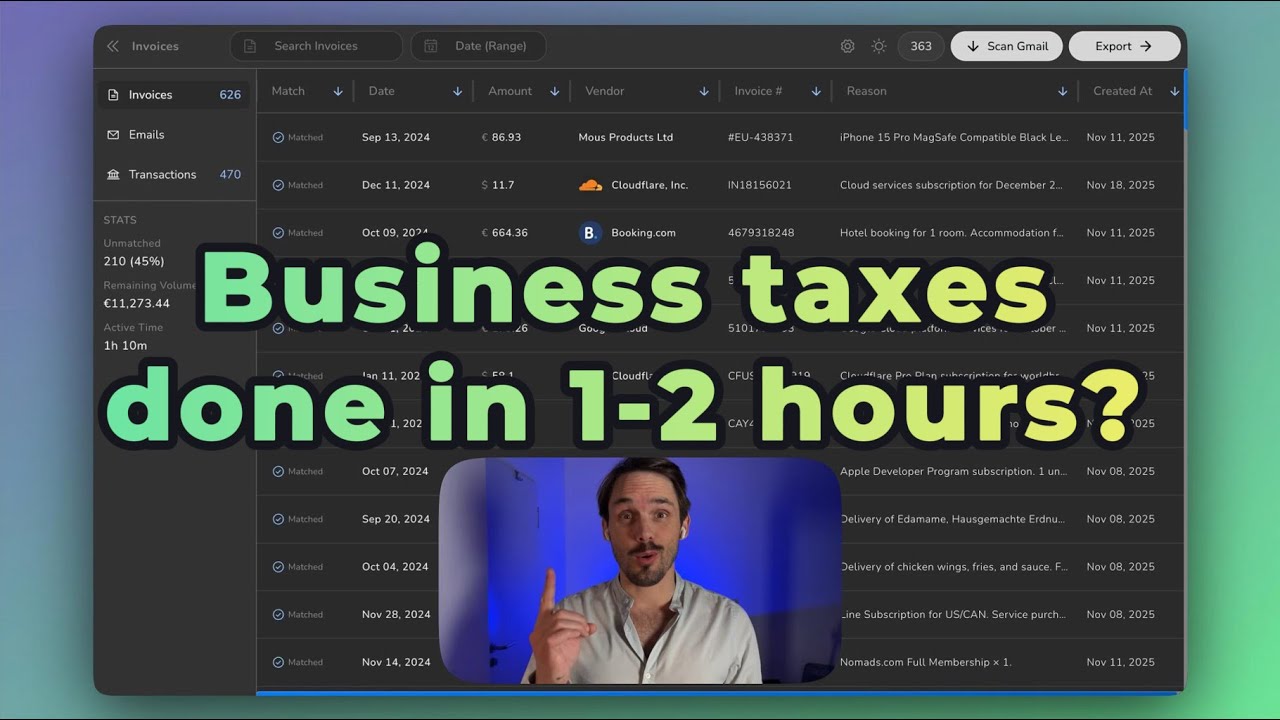
Task: Select vendor Mous Products Ltd
Action: (625, 138)
